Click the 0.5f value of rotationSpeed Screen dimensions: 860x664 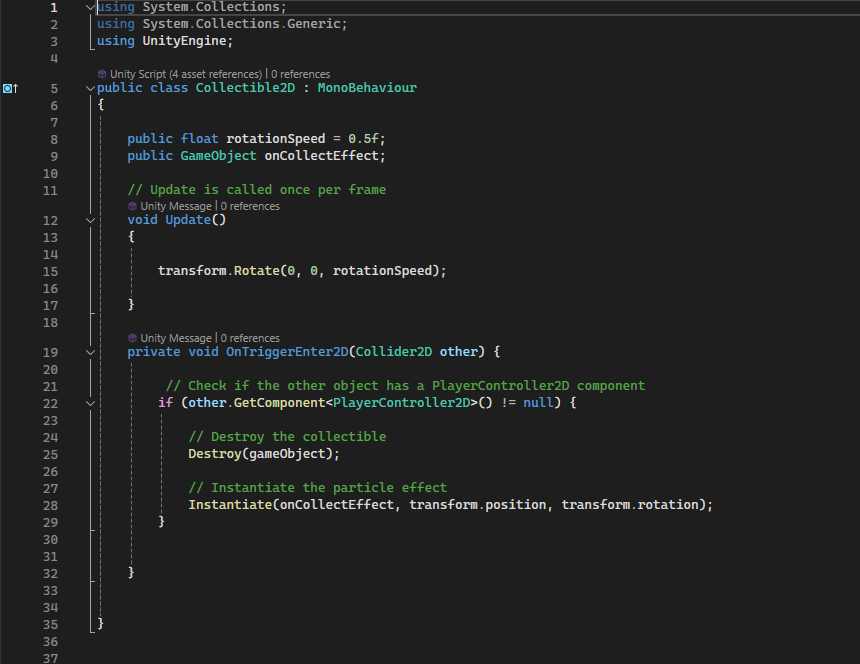tap(363, 139)
